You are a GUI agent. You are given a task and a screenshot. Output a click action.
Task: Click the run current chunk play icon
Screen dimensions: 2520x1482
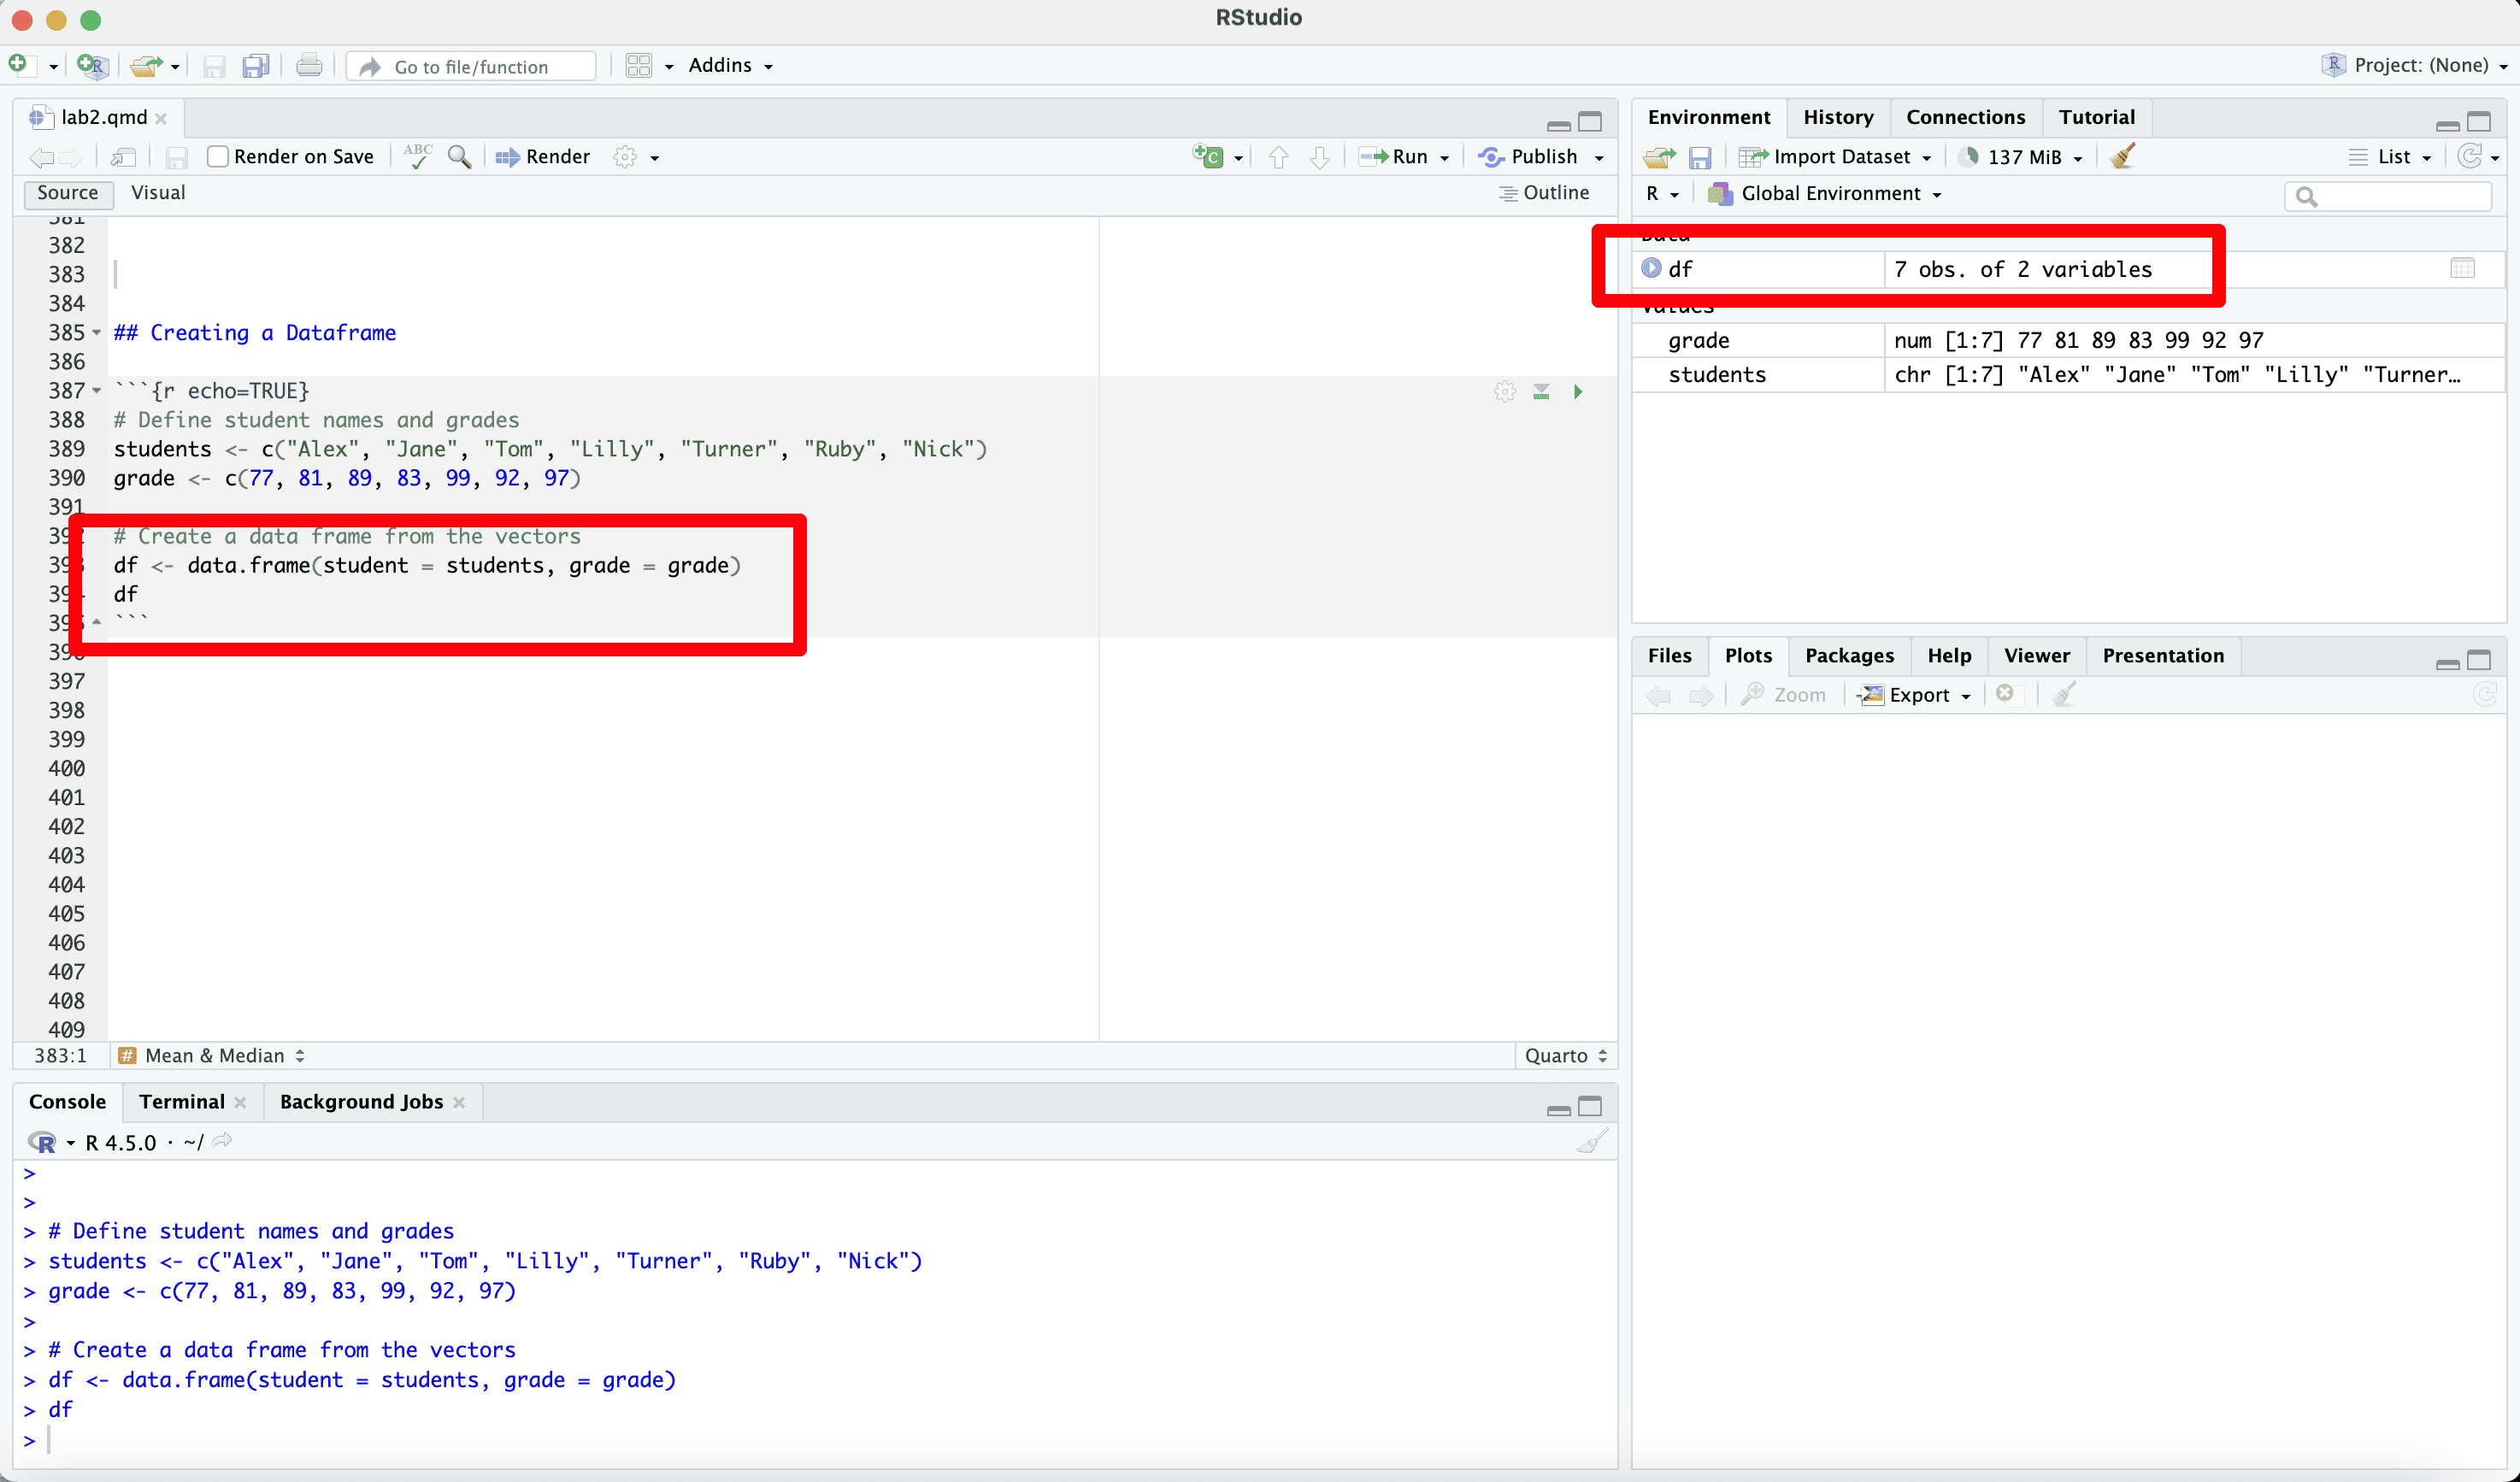click(1577, 392)
